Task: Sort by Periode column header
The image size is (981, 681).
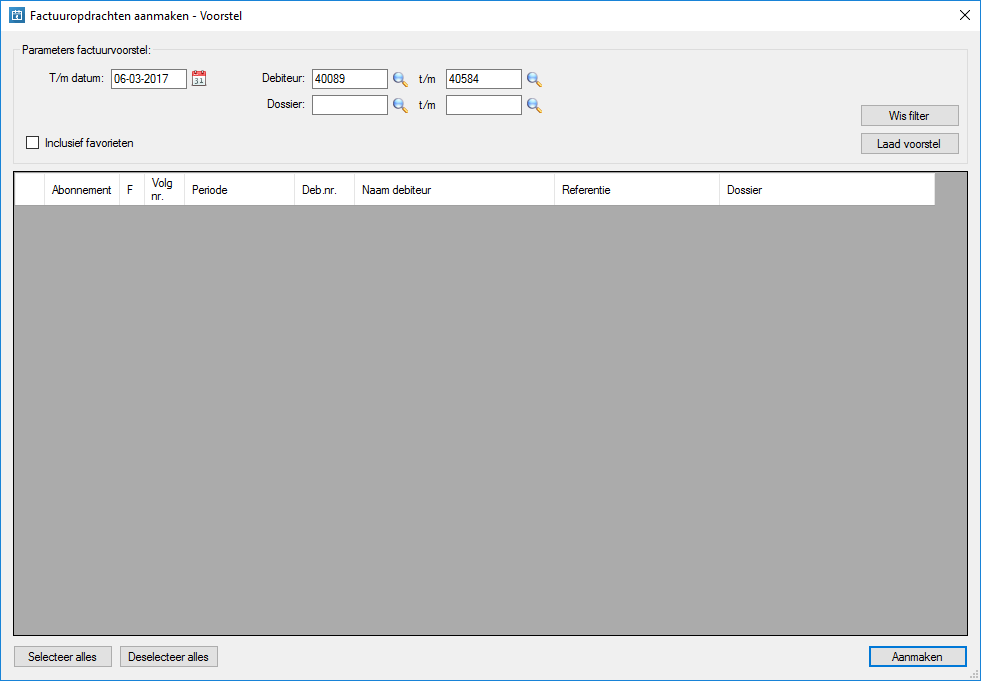Action: pyautogui.click(x=240, y=190)
